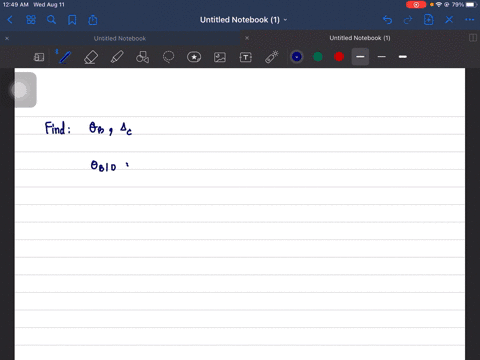Choose the red pen color
The image size is (480, 360).
point(339,57)
